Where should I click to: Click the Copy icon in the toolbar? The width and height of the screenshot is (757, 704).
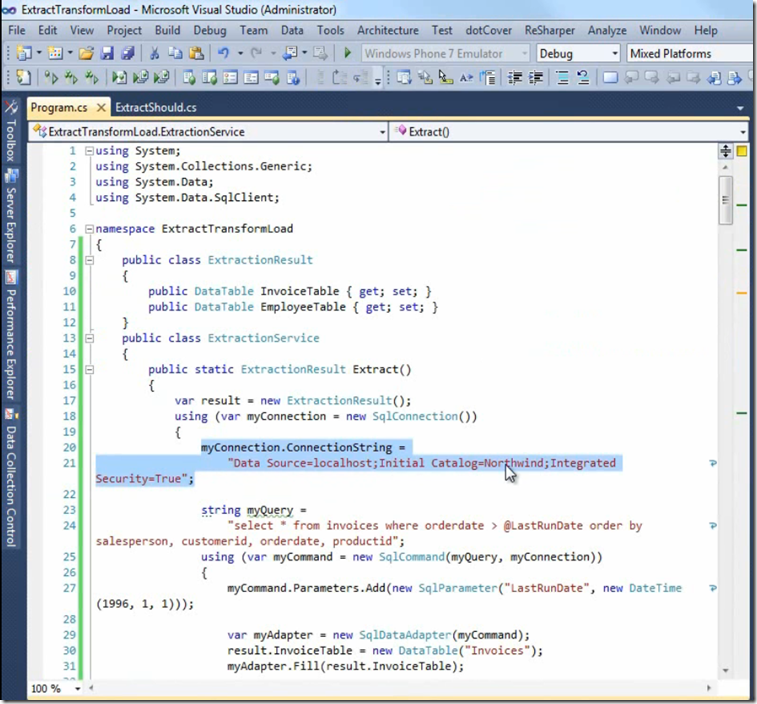tap(175, 53)
